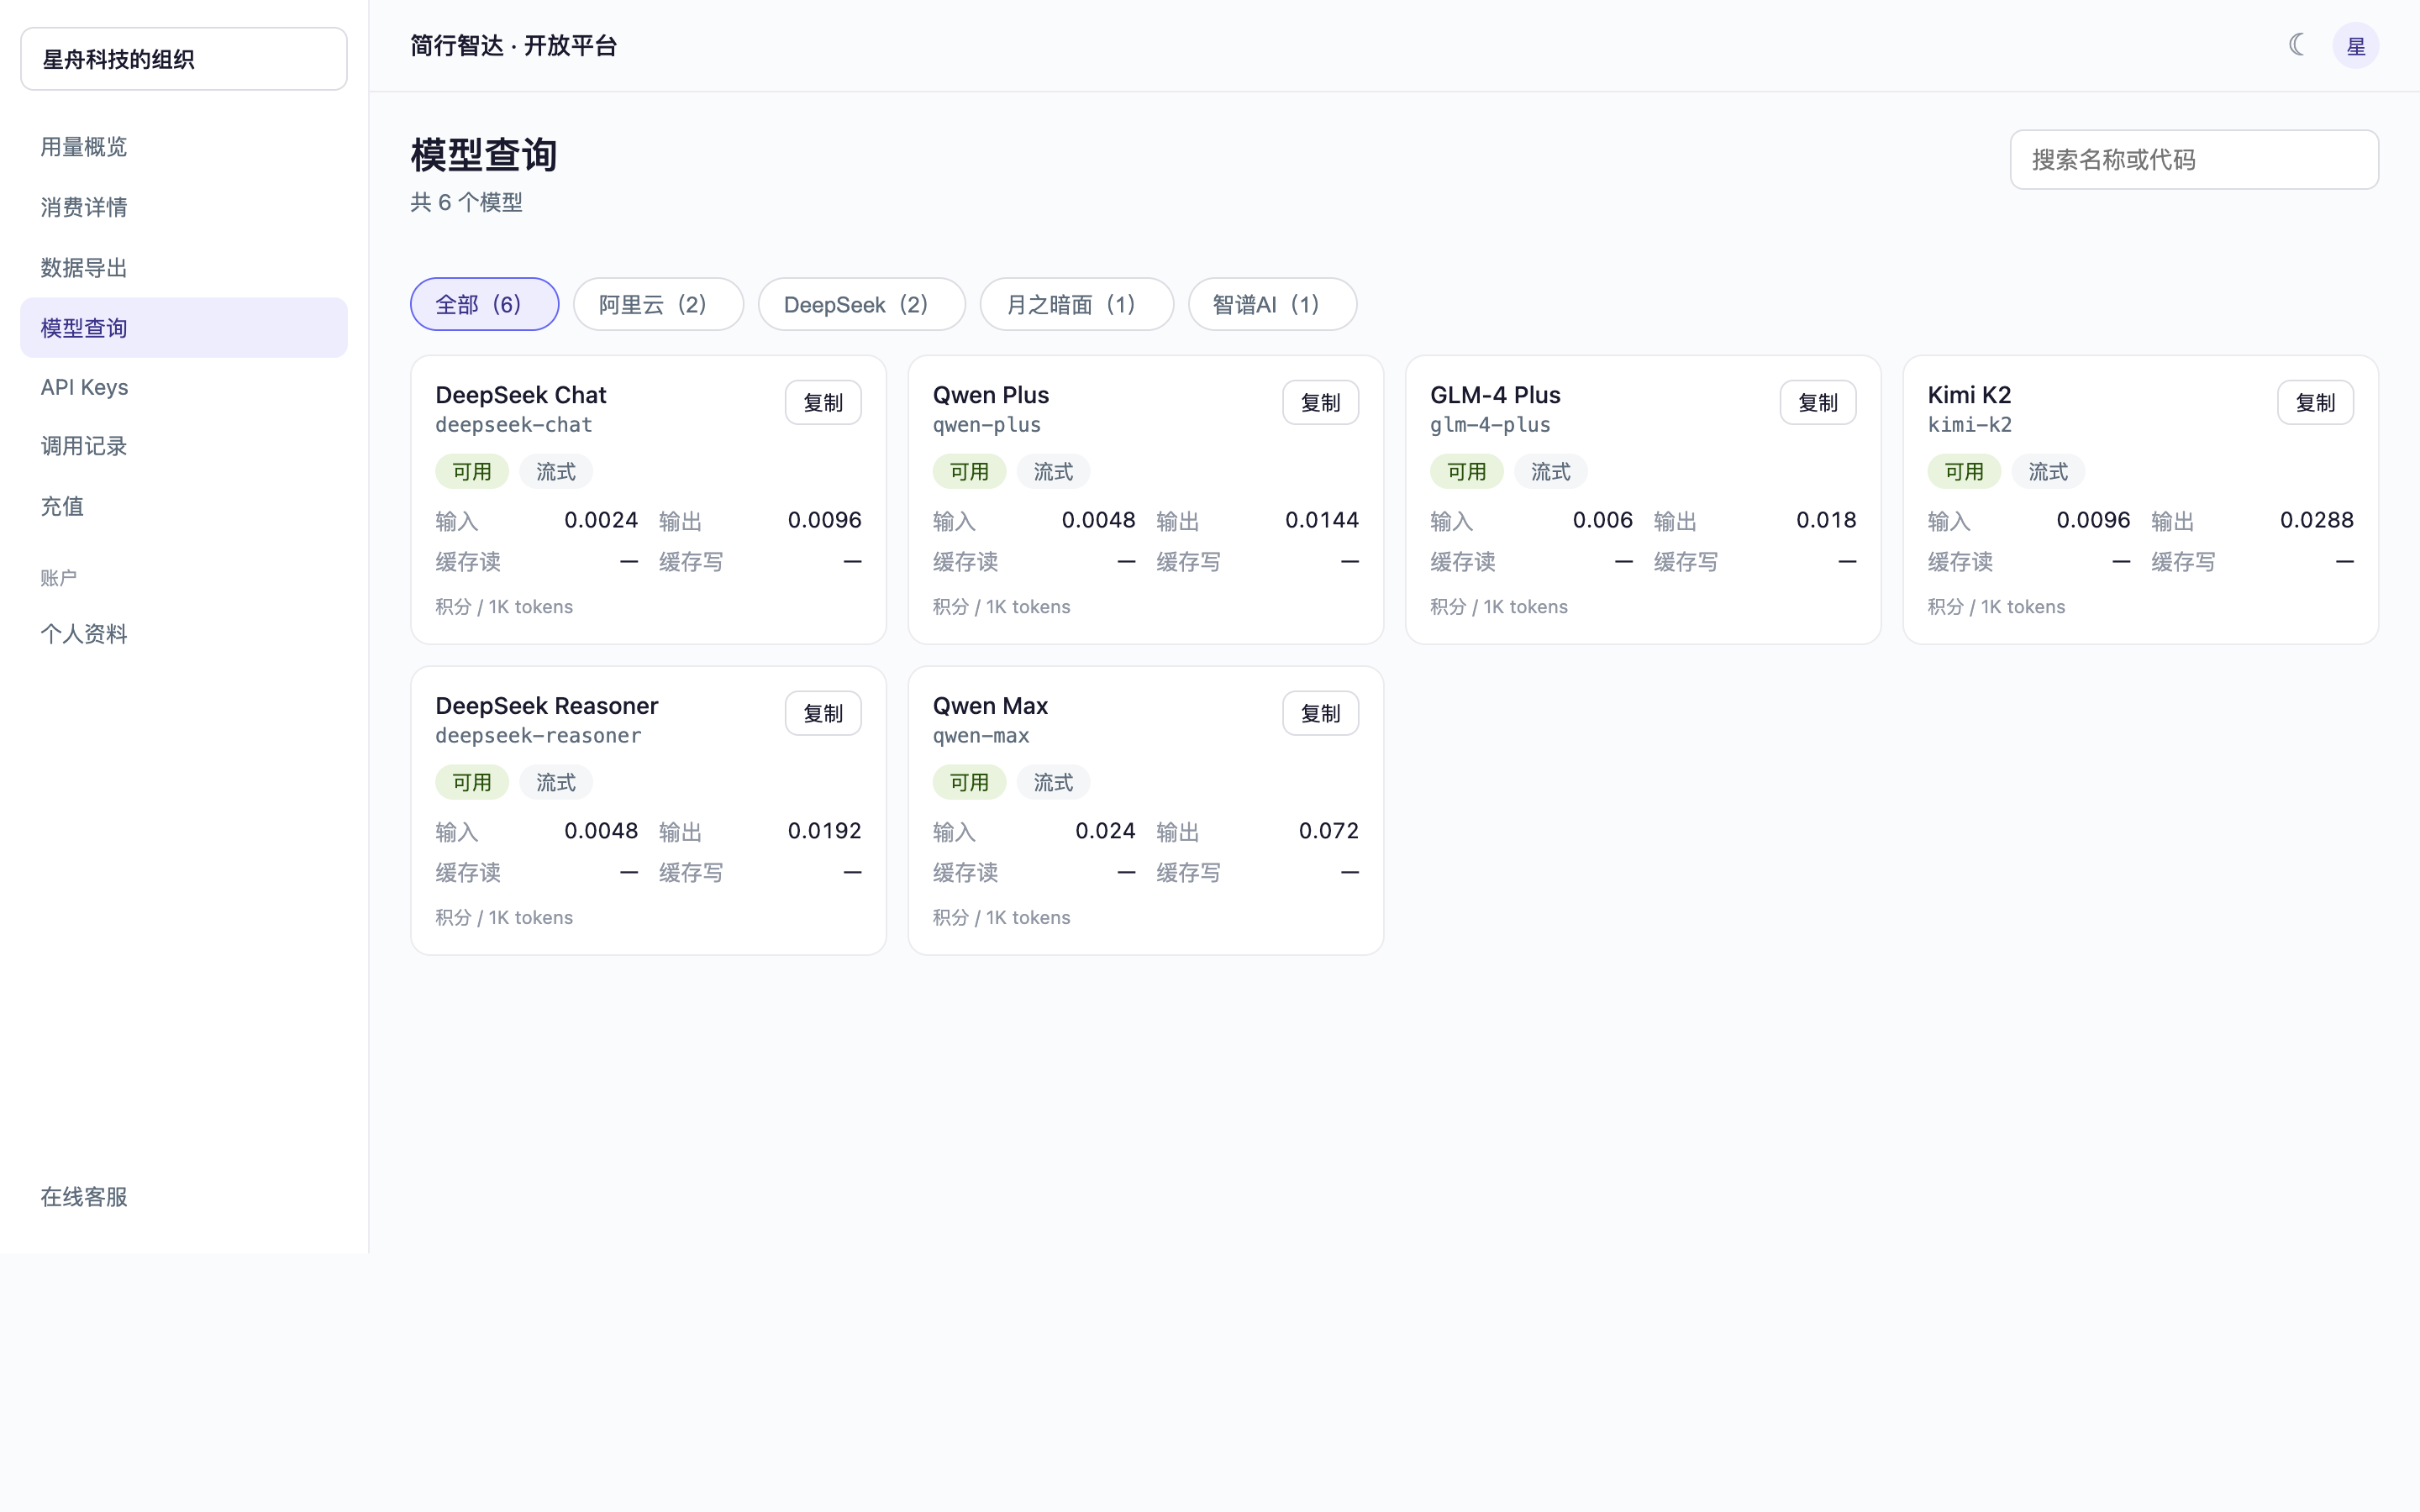Click DeepSeek Chat input price 0.0024
2420x1512 pixels.
pyautogui.click(x=601, y=520)
